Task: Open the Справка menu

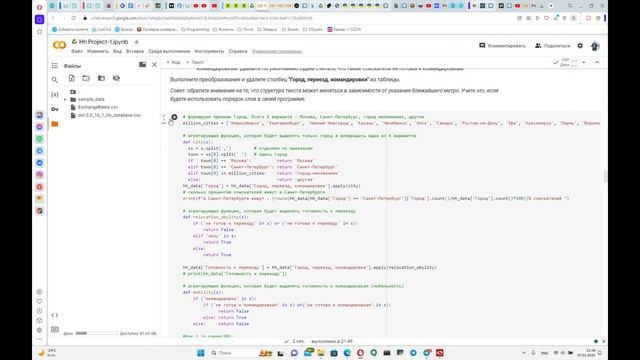Action: click(x=238, y=51)
